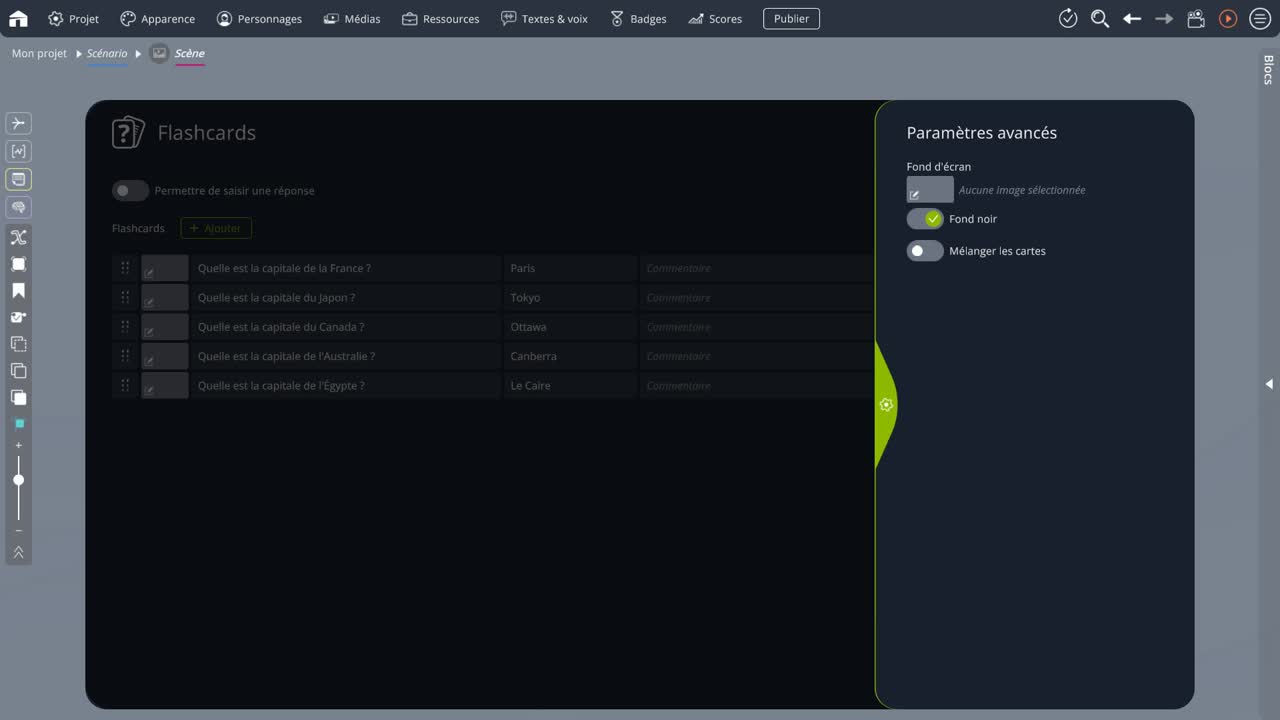The height and width of the screenshot is (720, 1280).
Task: Click the fit-to-frame icon
Action: click(18, 264)
